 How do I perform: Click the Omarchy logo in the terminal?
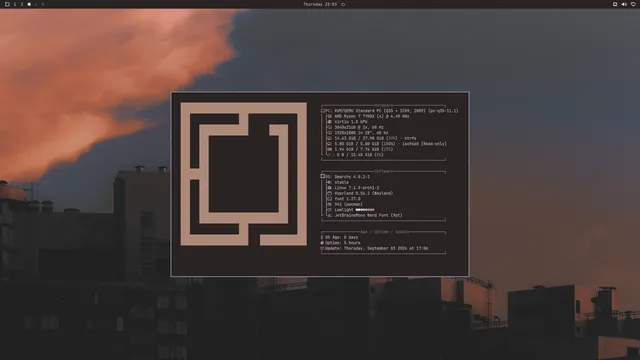pos(244,174)
